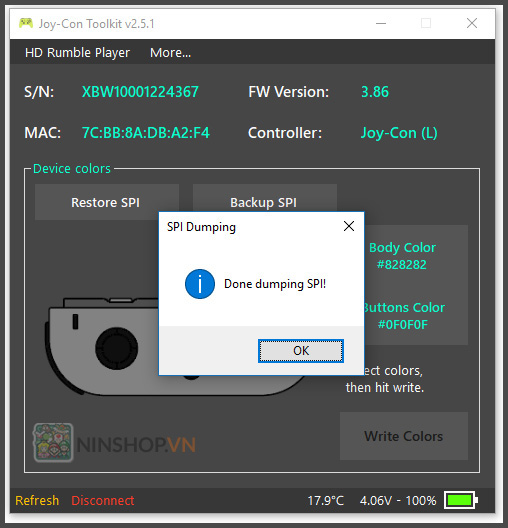Viewport: 508px width, 528px height.
Task: Click the 17.9°C temperature readout
Action: click(x=326, y=500)
